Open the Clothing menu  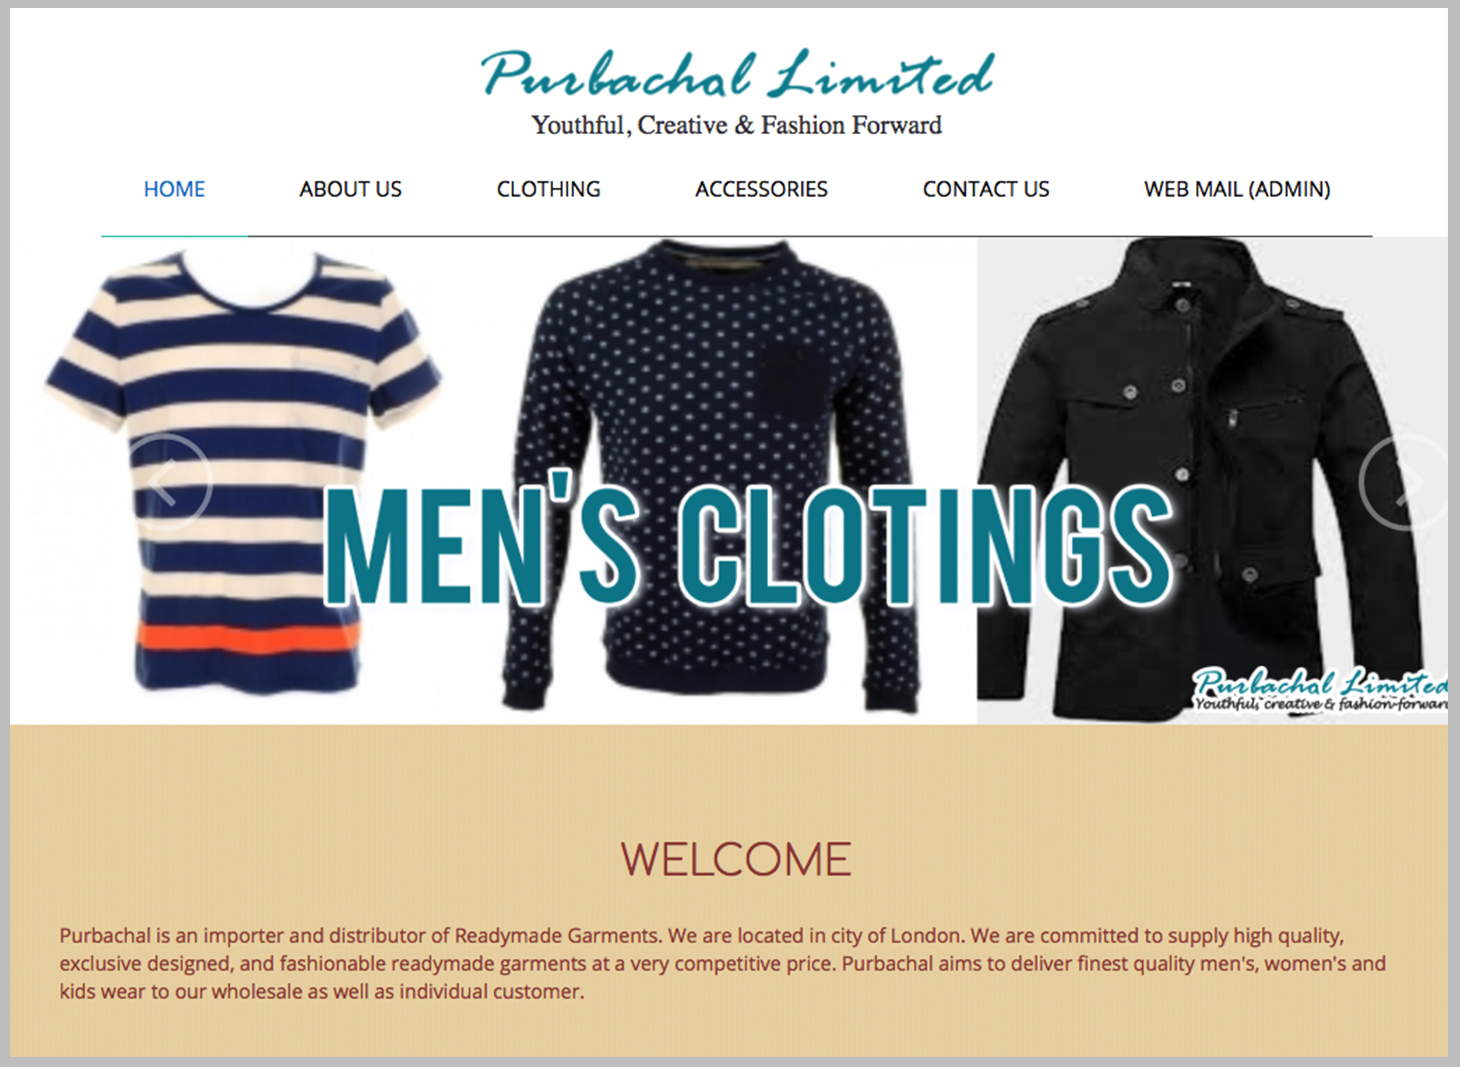pyautogui.click(x=548, y=189)
